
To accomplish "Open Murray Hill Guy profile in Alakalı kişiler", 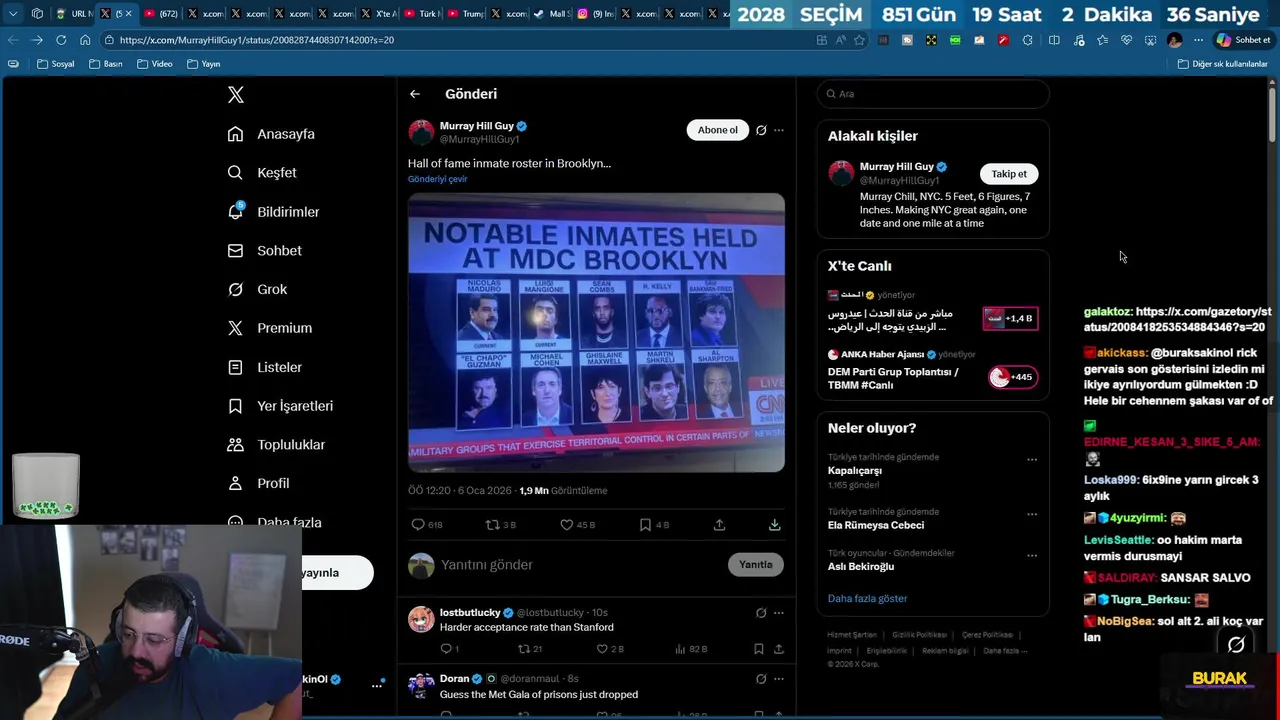I will tap(896, 167).
